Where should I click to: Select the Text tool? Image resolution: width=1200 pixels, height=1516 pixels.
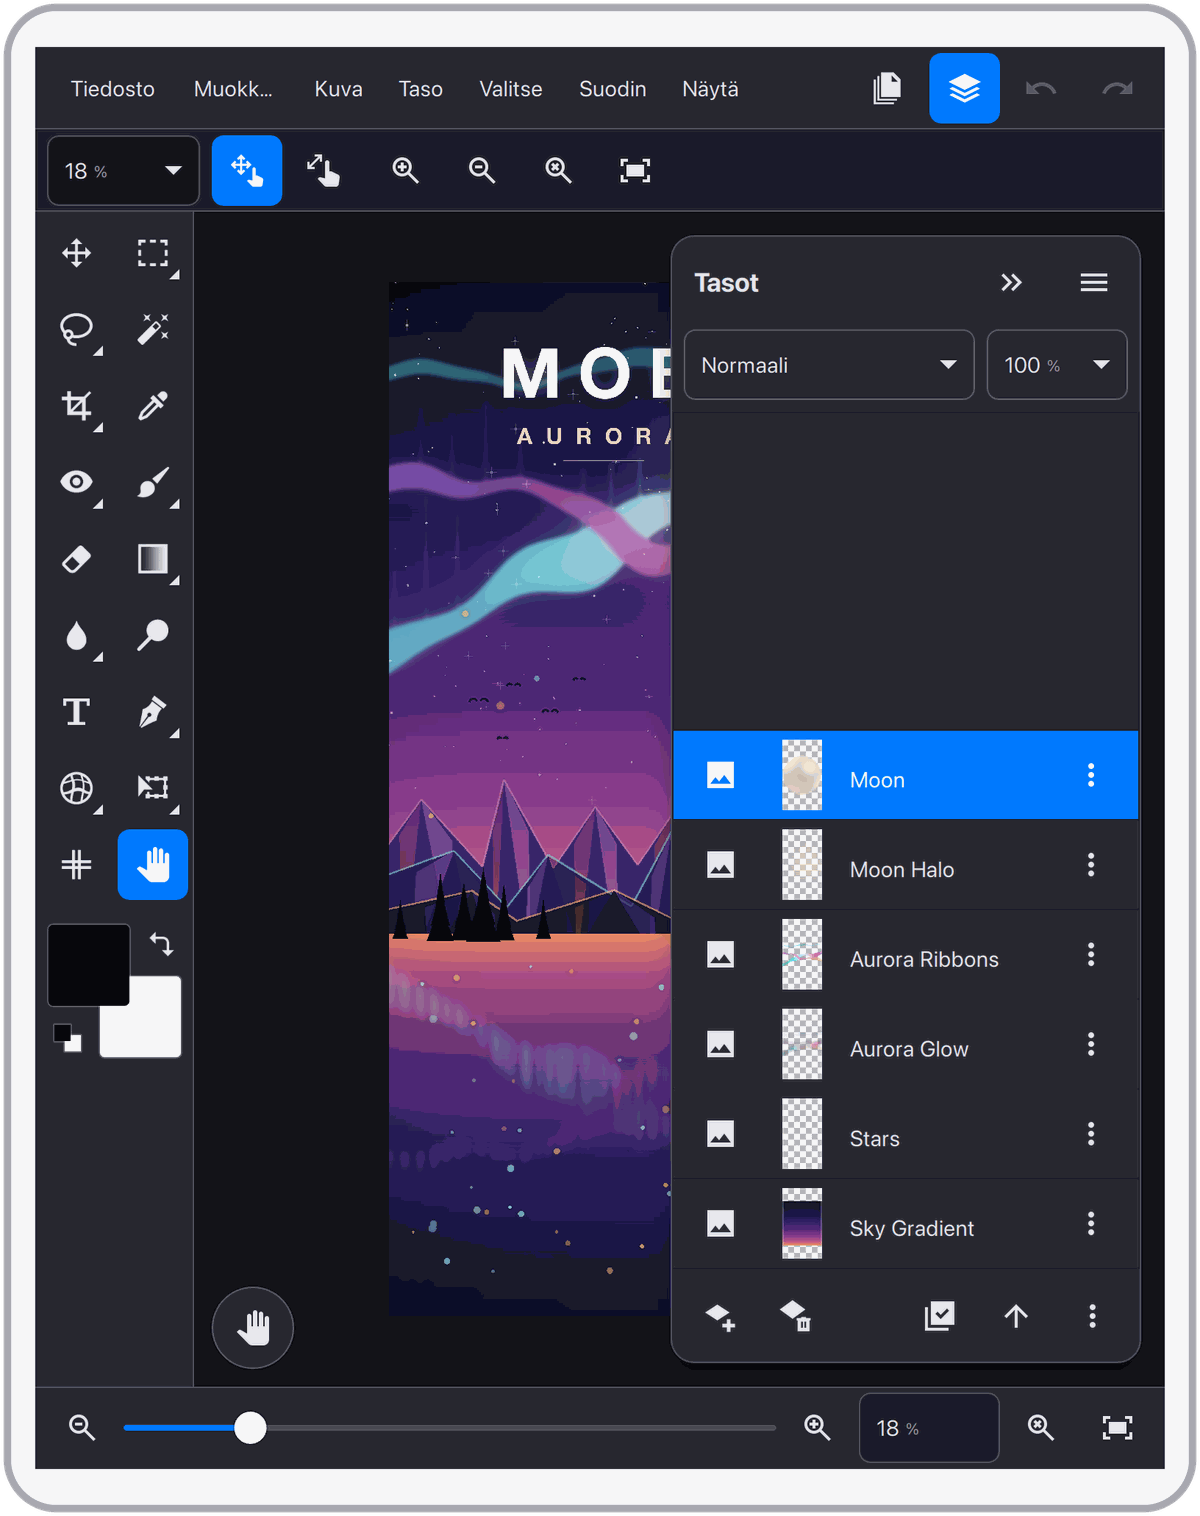coord(77,712)
